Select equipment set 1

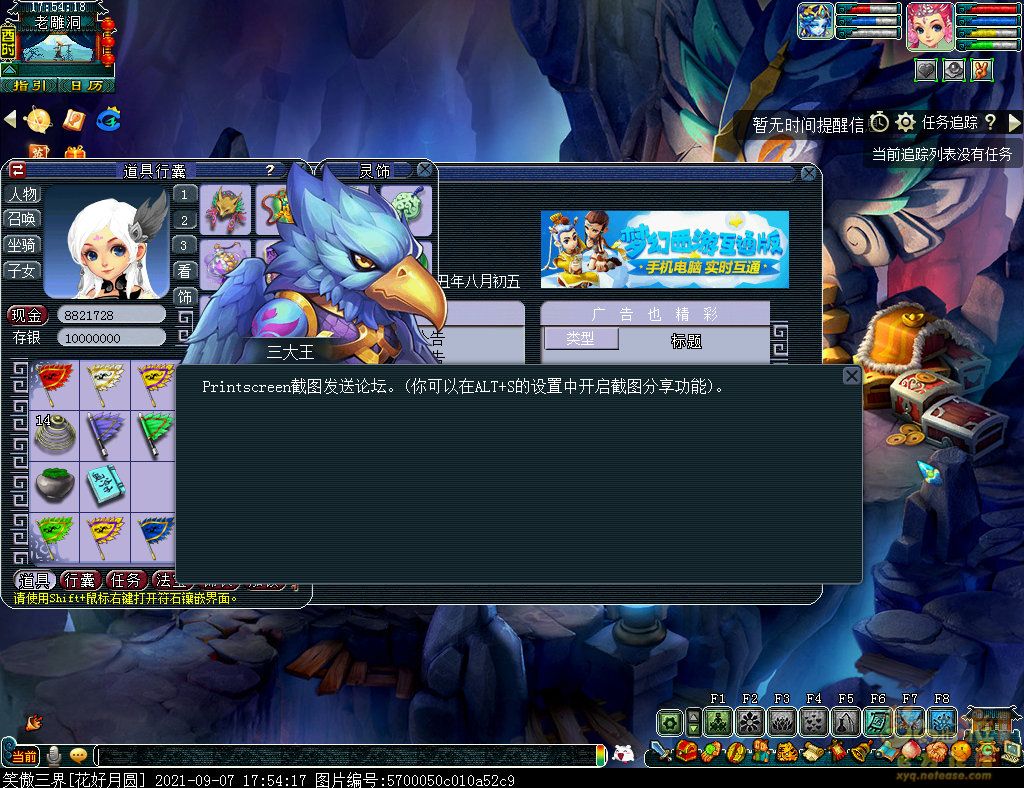click(185, 195)
